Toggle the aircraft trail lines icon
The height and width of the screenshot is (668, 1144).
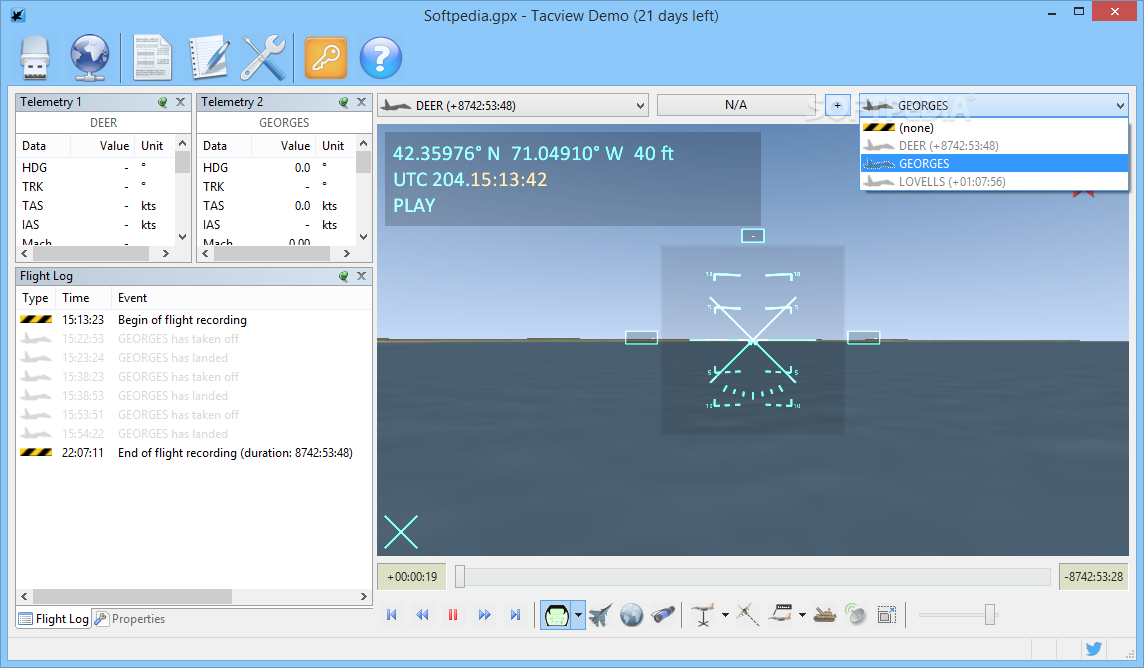tap(747, 615)
